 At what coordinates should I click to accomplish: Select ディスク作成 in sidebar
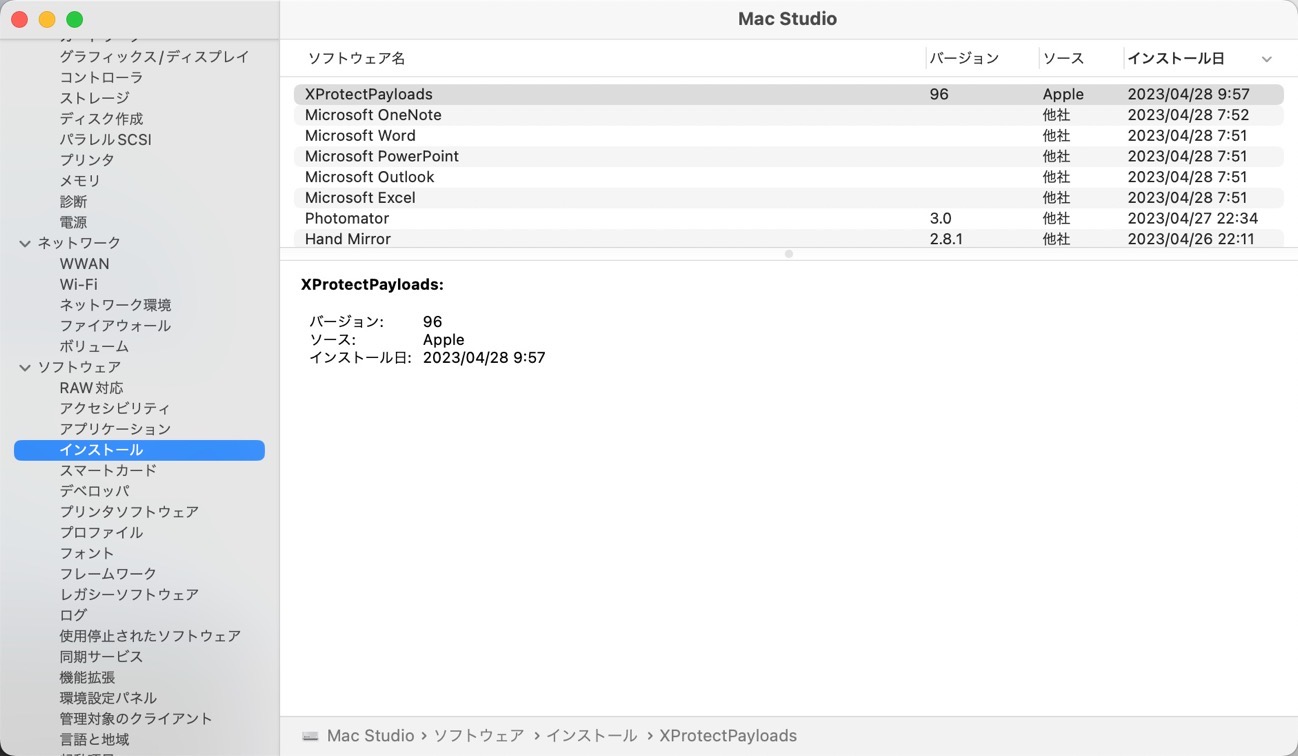click(101, 119)
